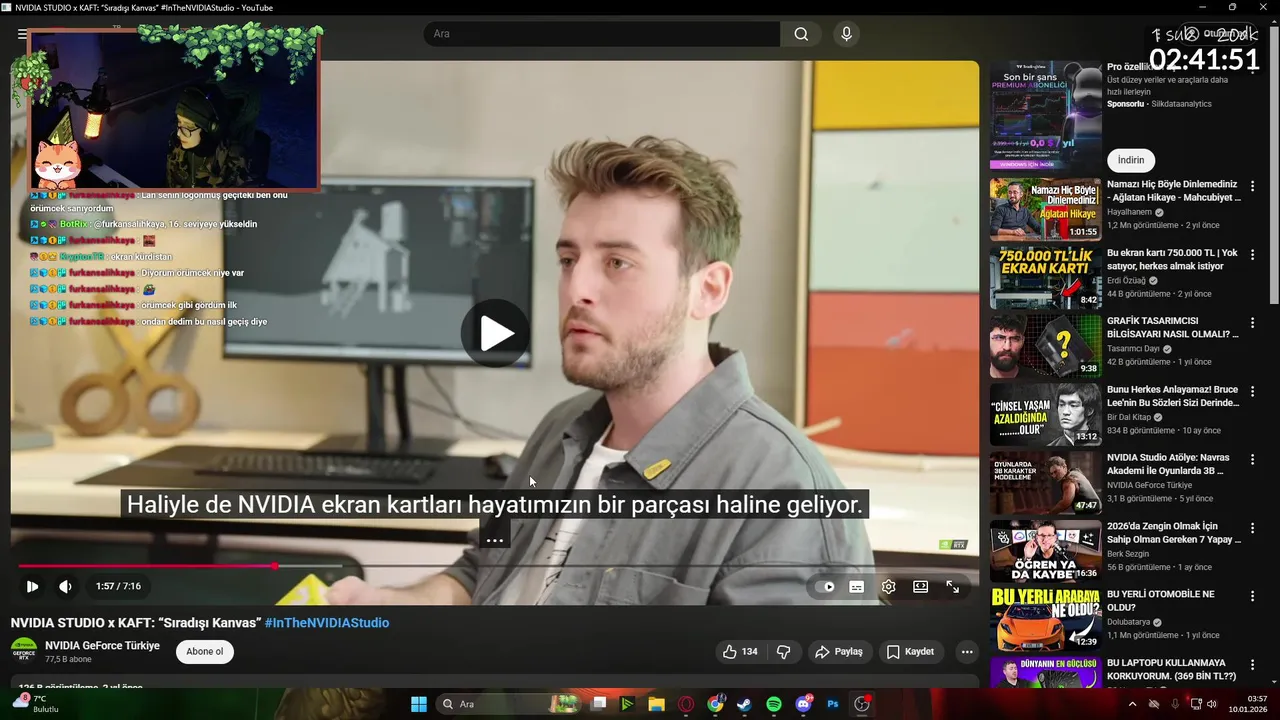Open options for BU YERLİ OTOMOBİLE video
The image size is (1280, 720).
click(1252, 596)
